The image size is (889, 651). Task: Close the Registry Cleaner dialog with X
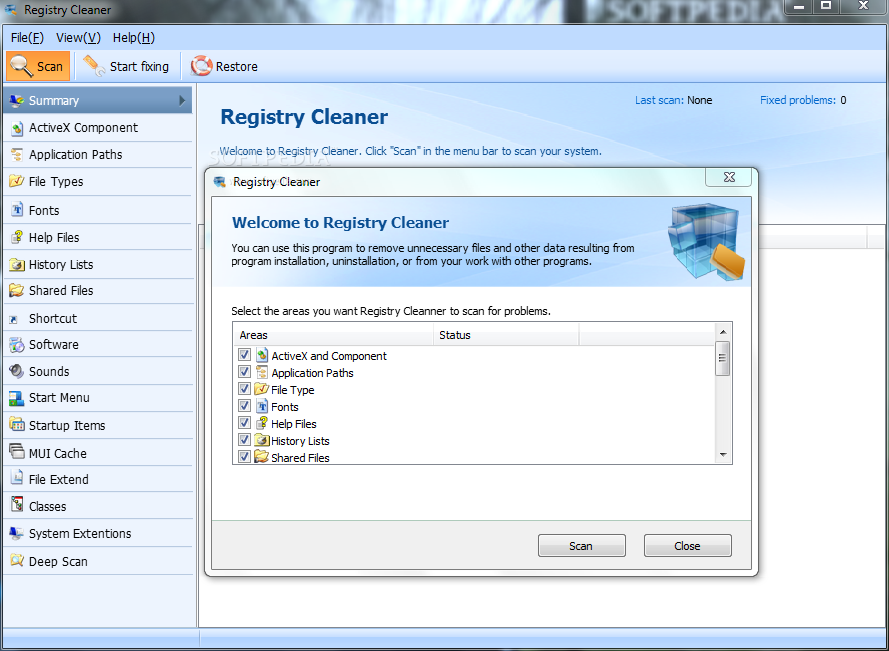[x=729, y=177]
